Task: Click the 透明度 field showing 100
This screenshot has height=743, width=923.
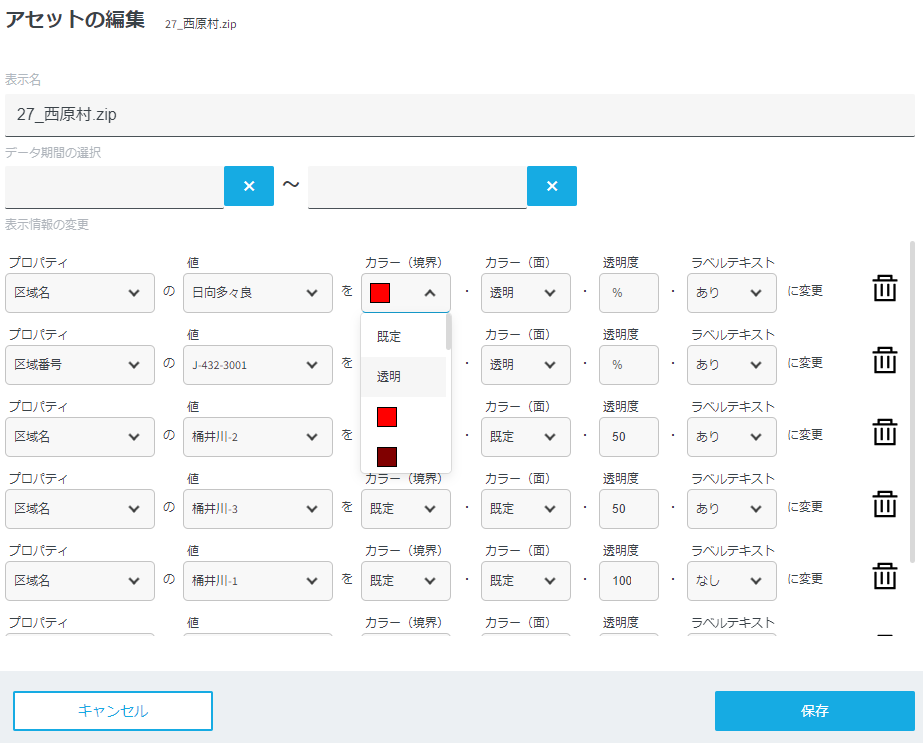Action: (629, 581)
